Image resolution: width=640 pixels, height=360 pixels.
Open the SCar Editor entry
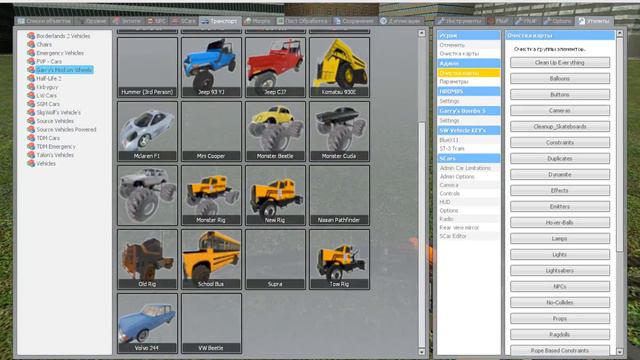469,236
